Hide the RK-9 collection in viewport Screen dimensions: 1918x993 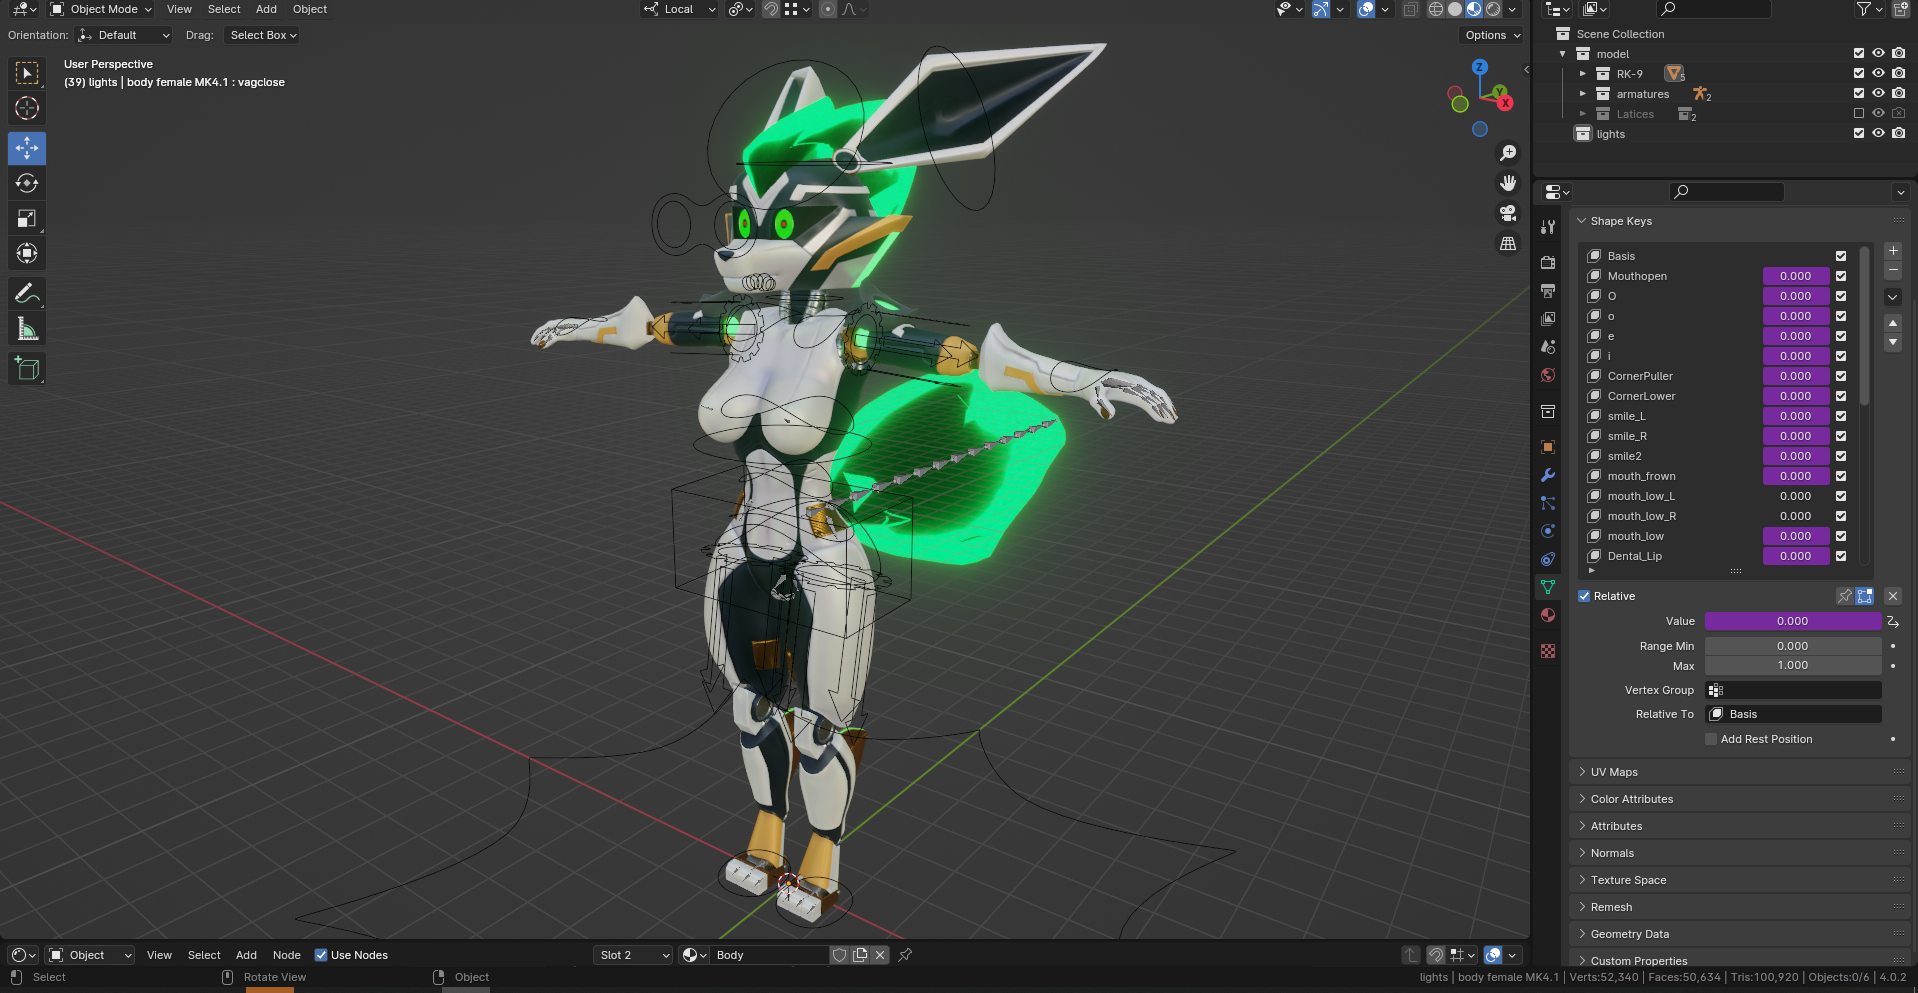tap(1878, 73)
